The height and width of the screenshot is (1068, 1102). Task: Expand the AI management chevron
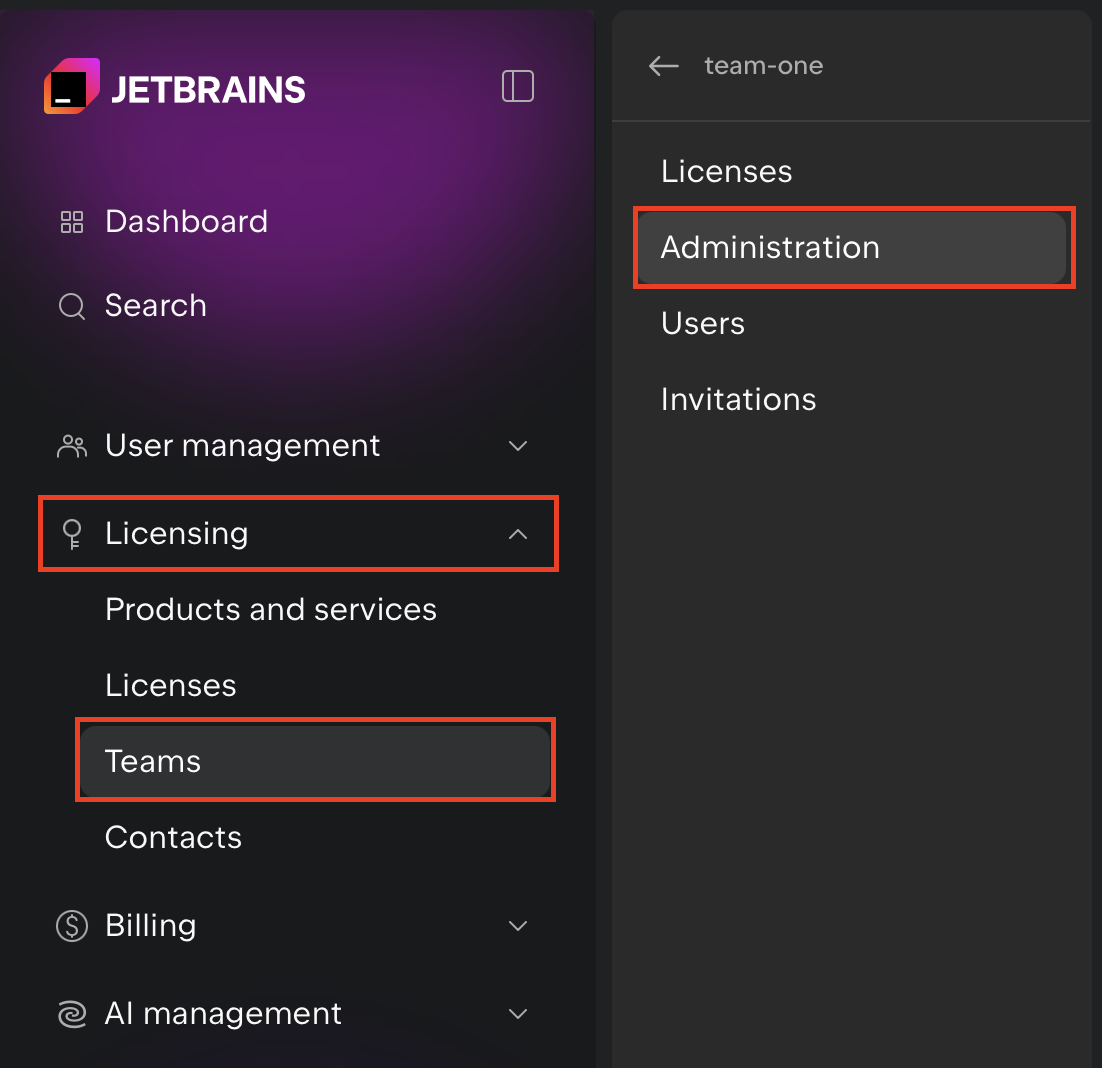517,1014
